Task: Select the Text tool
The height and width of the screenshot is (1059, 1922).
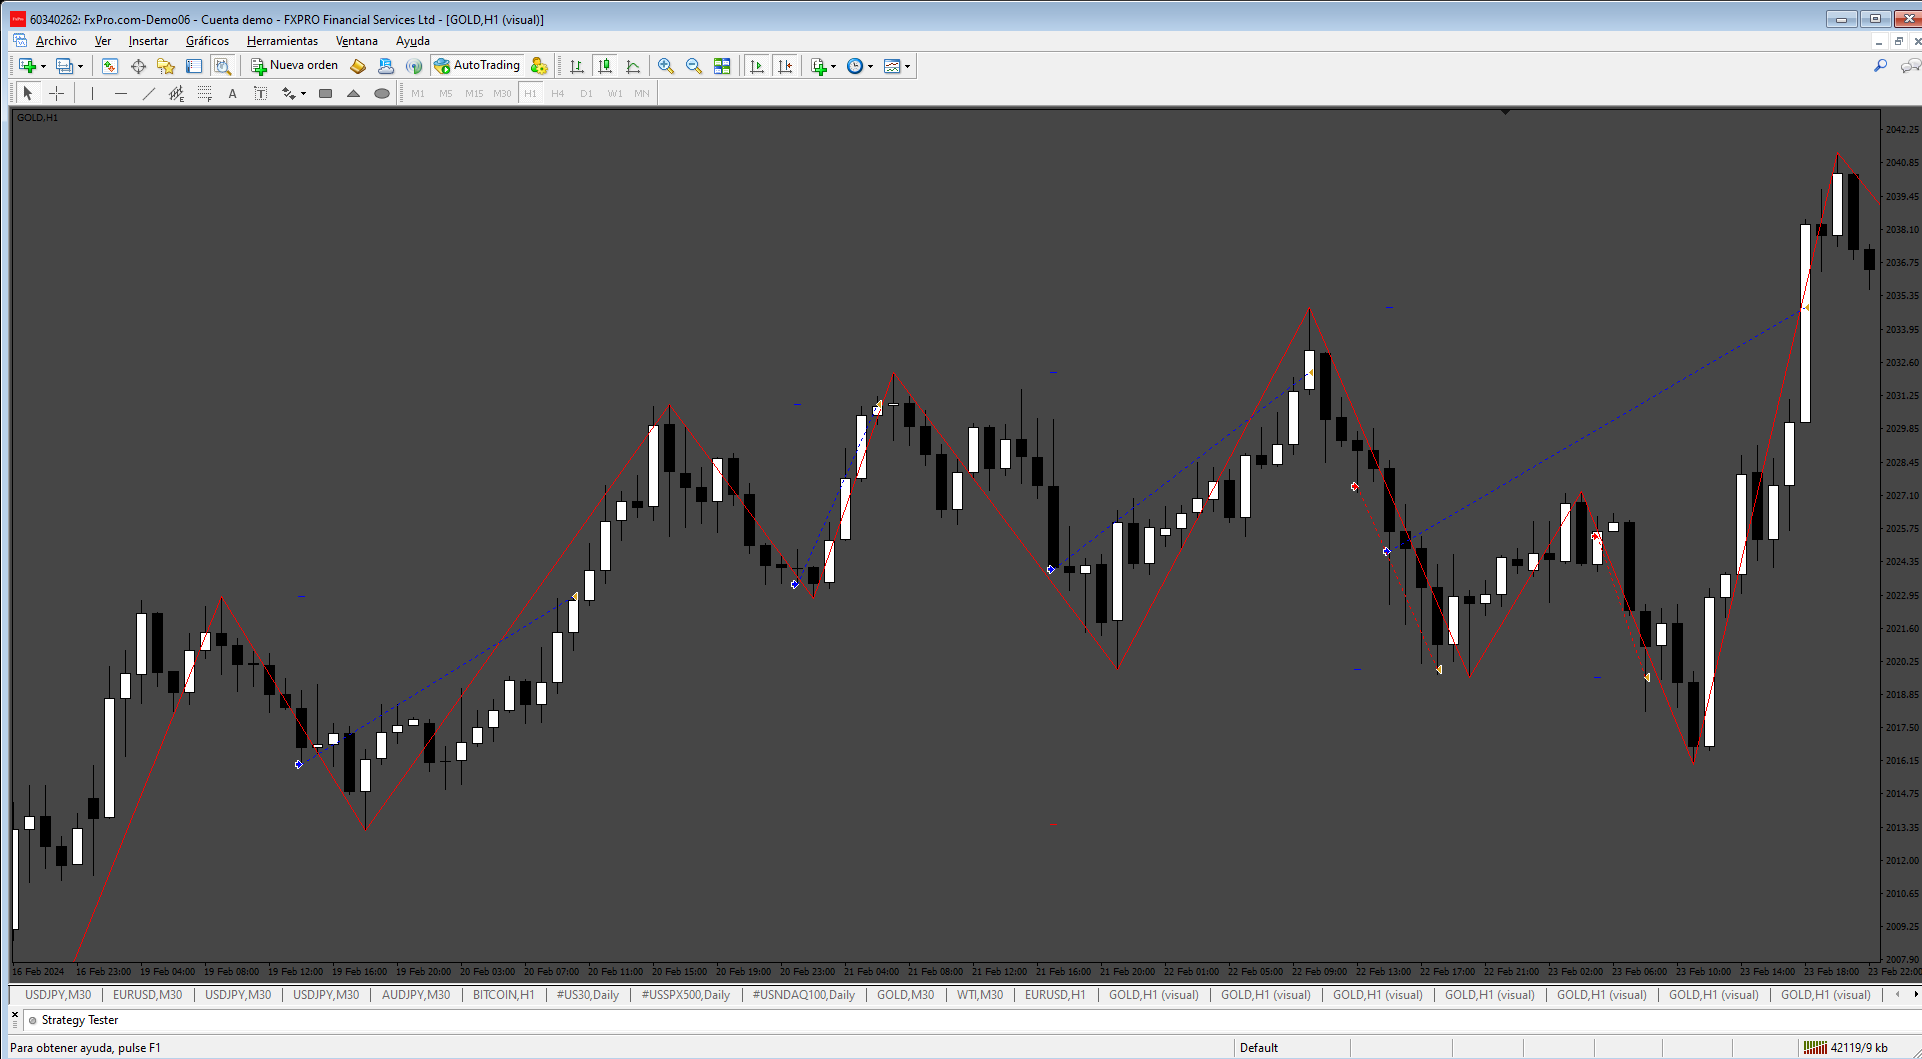Action: (233, 93)
